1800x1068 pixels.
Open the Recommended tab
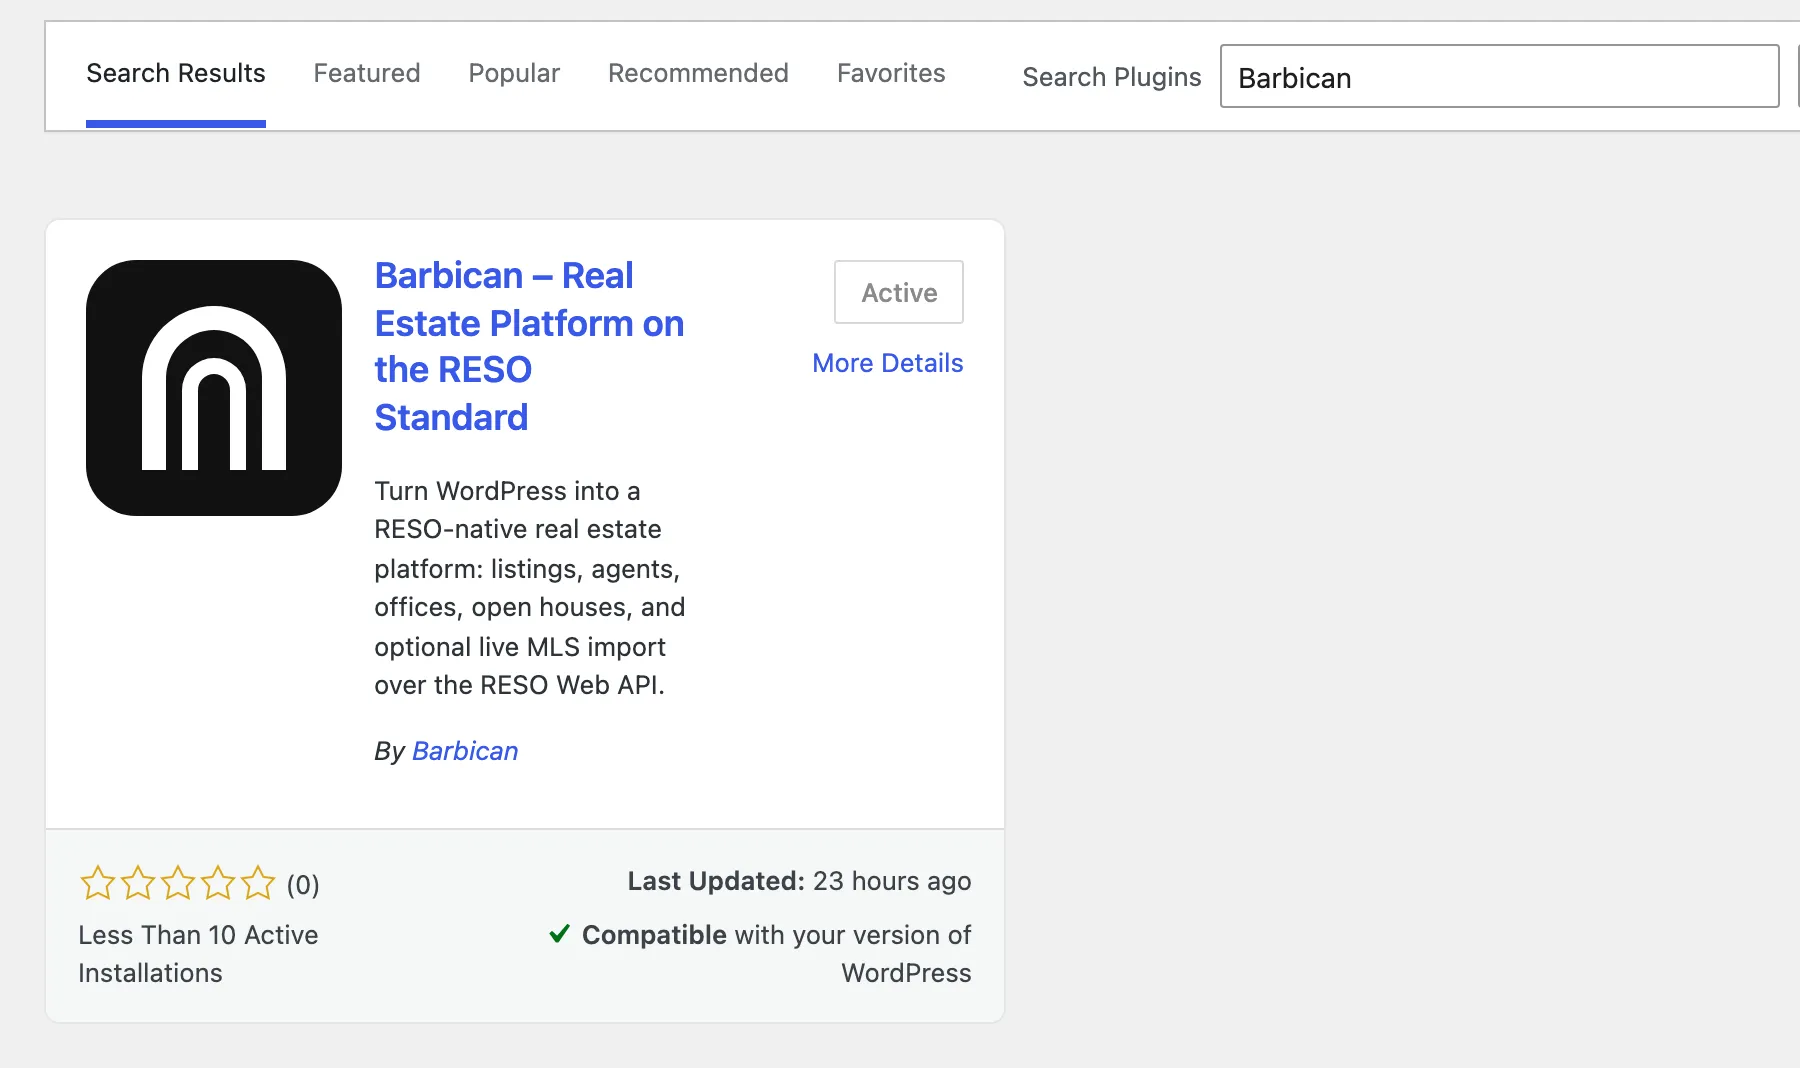698,73
